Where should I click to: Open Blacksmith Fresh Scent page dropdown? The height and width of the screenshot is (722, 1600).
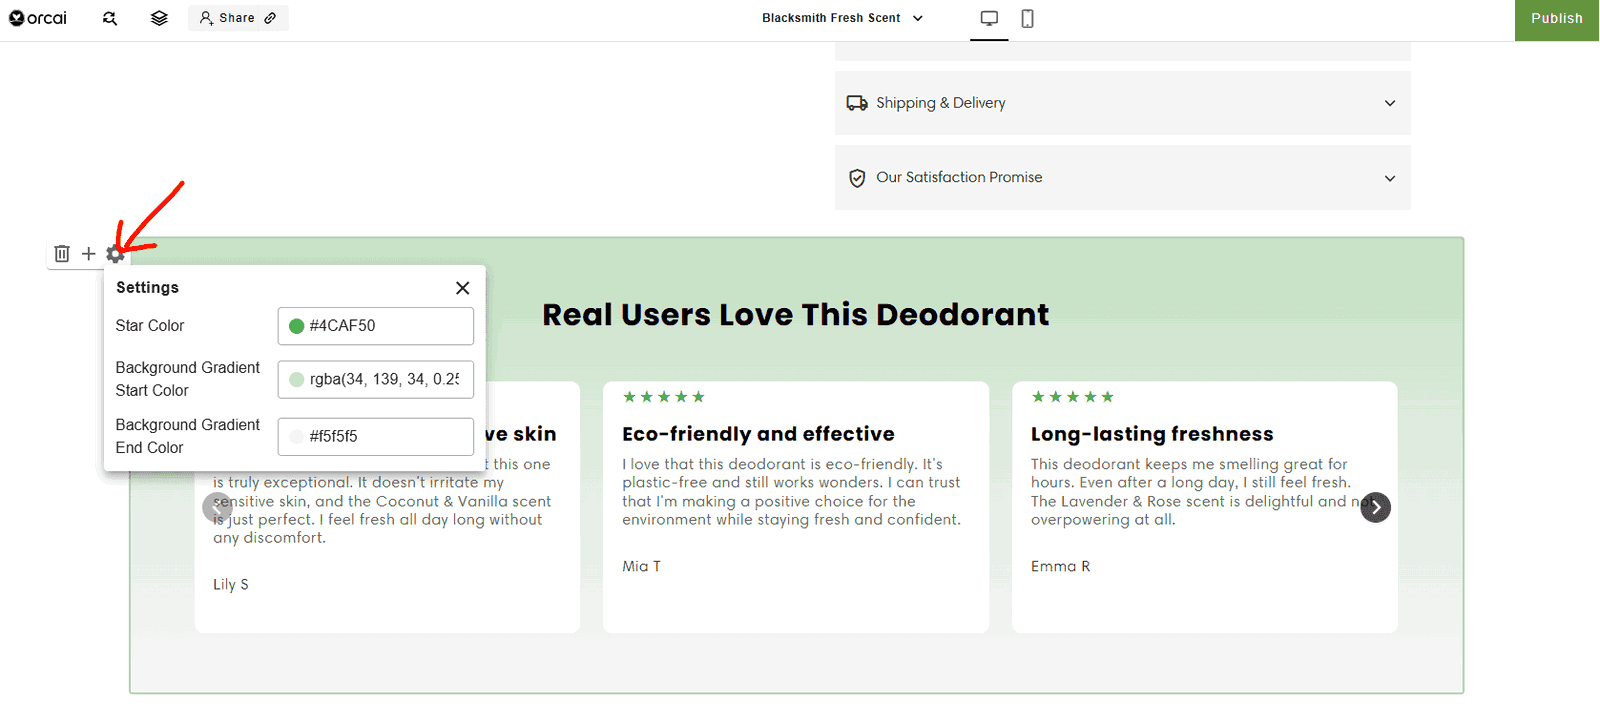(x=842, y=18)
